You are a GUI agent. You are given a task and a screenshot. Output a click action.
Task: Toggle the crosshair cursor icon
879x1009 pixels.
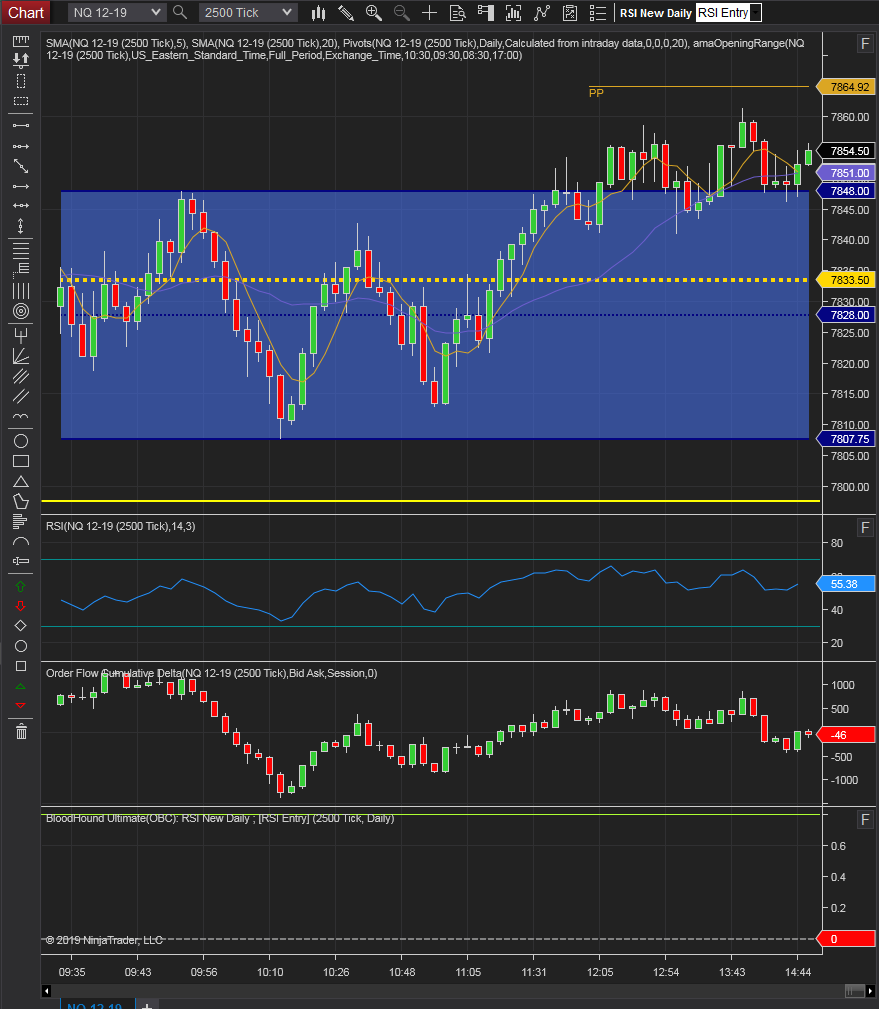point(429,13)
